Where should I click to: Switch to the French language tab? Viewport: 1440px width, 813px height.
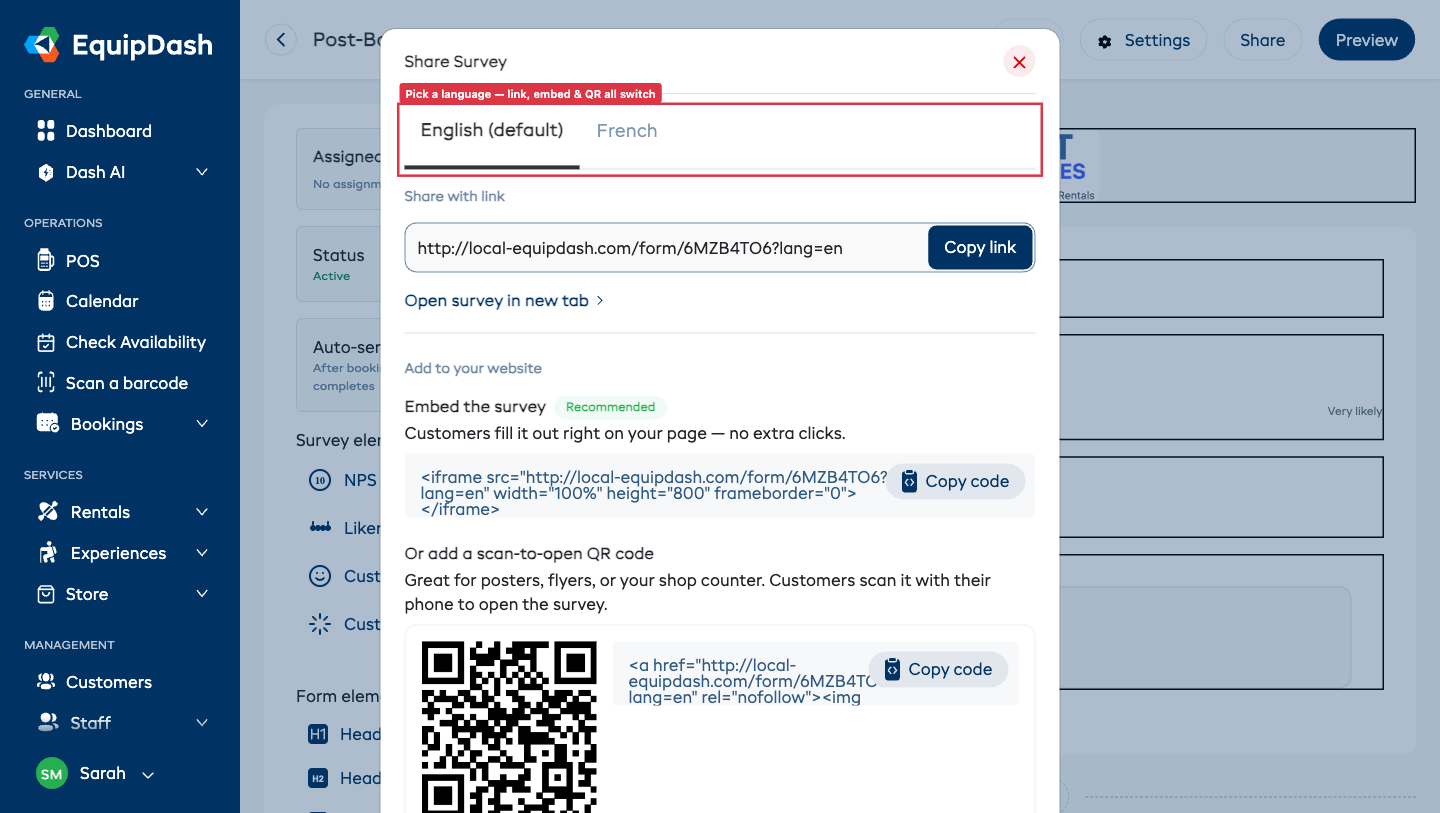[x=627, y=131]
